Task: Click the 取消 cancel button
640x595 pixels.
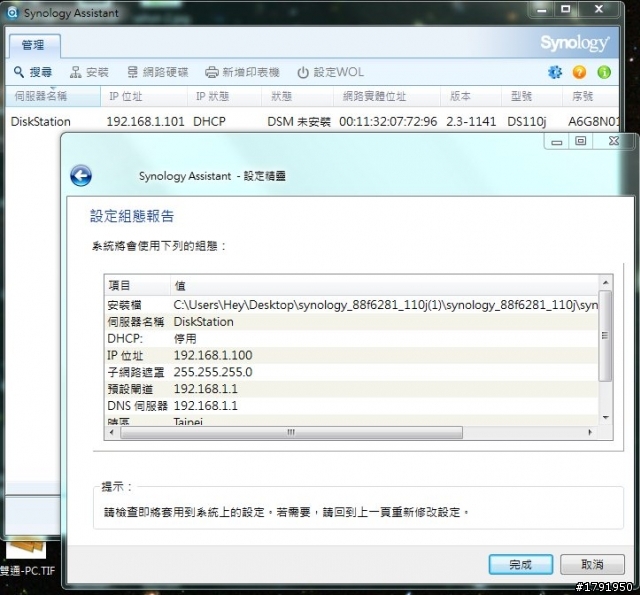Action: tap(592, 564)
